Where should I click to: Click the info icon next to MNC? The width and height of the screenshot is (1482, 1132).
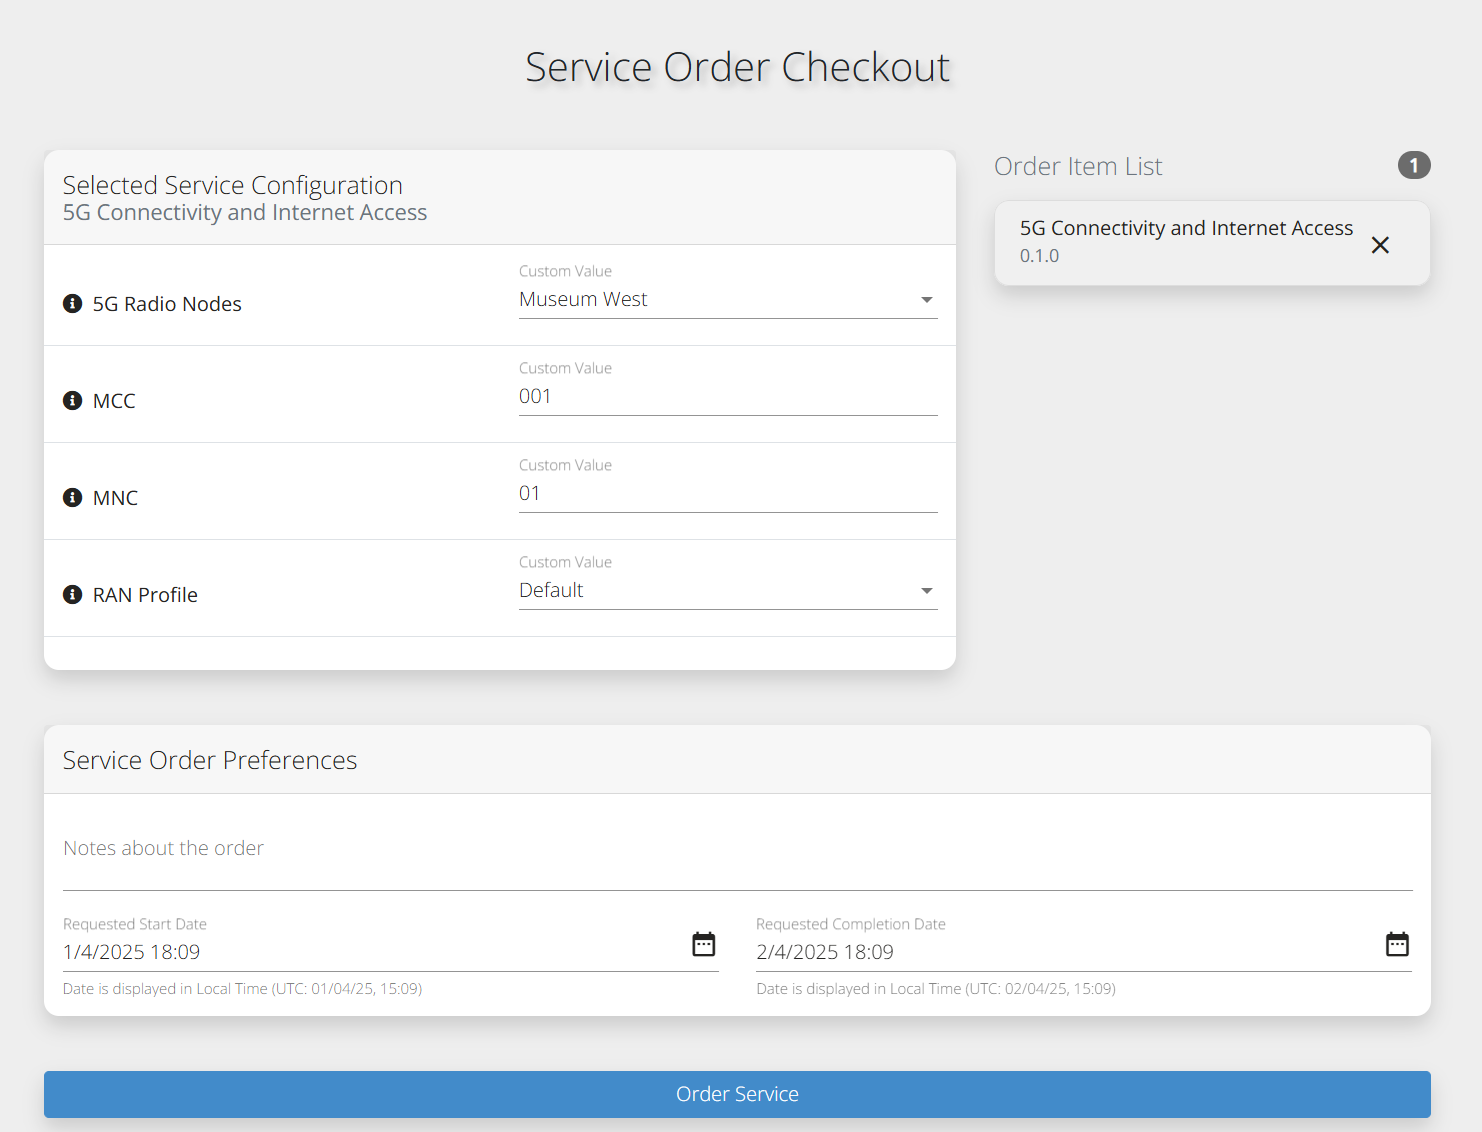pos(72,497)
